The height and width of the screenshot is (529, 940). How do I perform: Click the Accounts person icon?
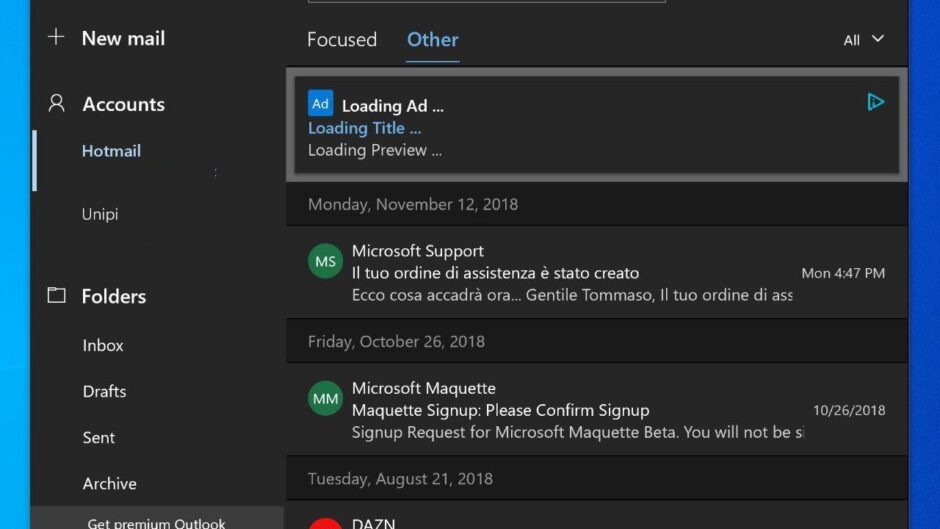point(56,103)
